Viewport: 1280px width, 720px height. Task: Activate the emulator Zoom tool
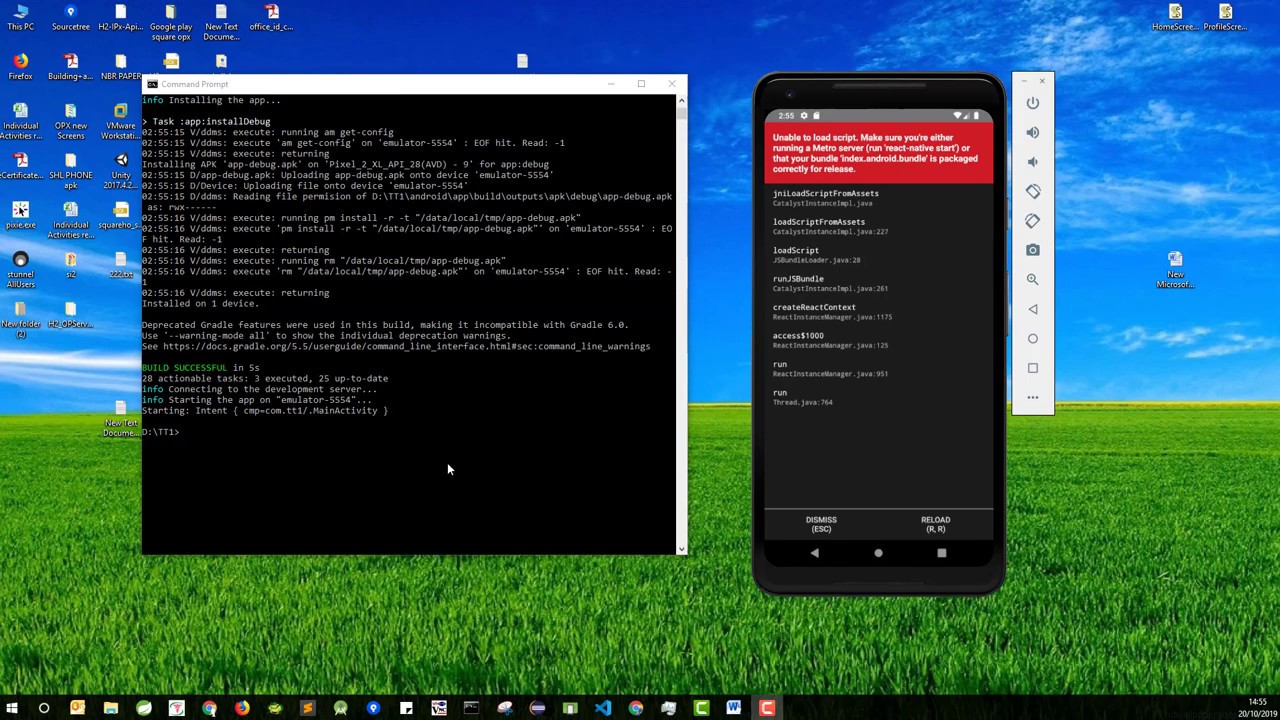1033,280
